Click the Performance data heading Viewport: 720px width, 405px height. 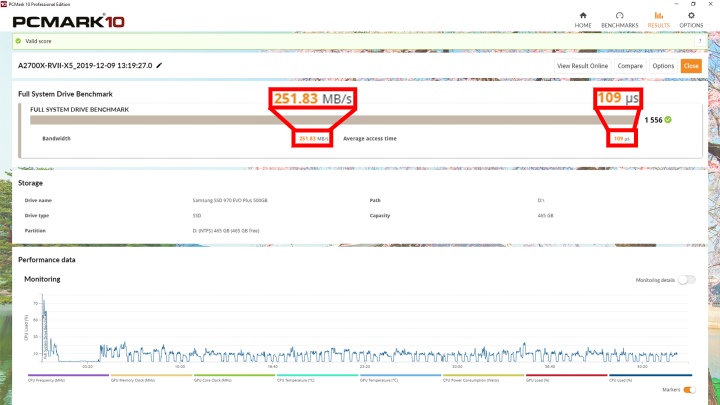tap(46, 259)
